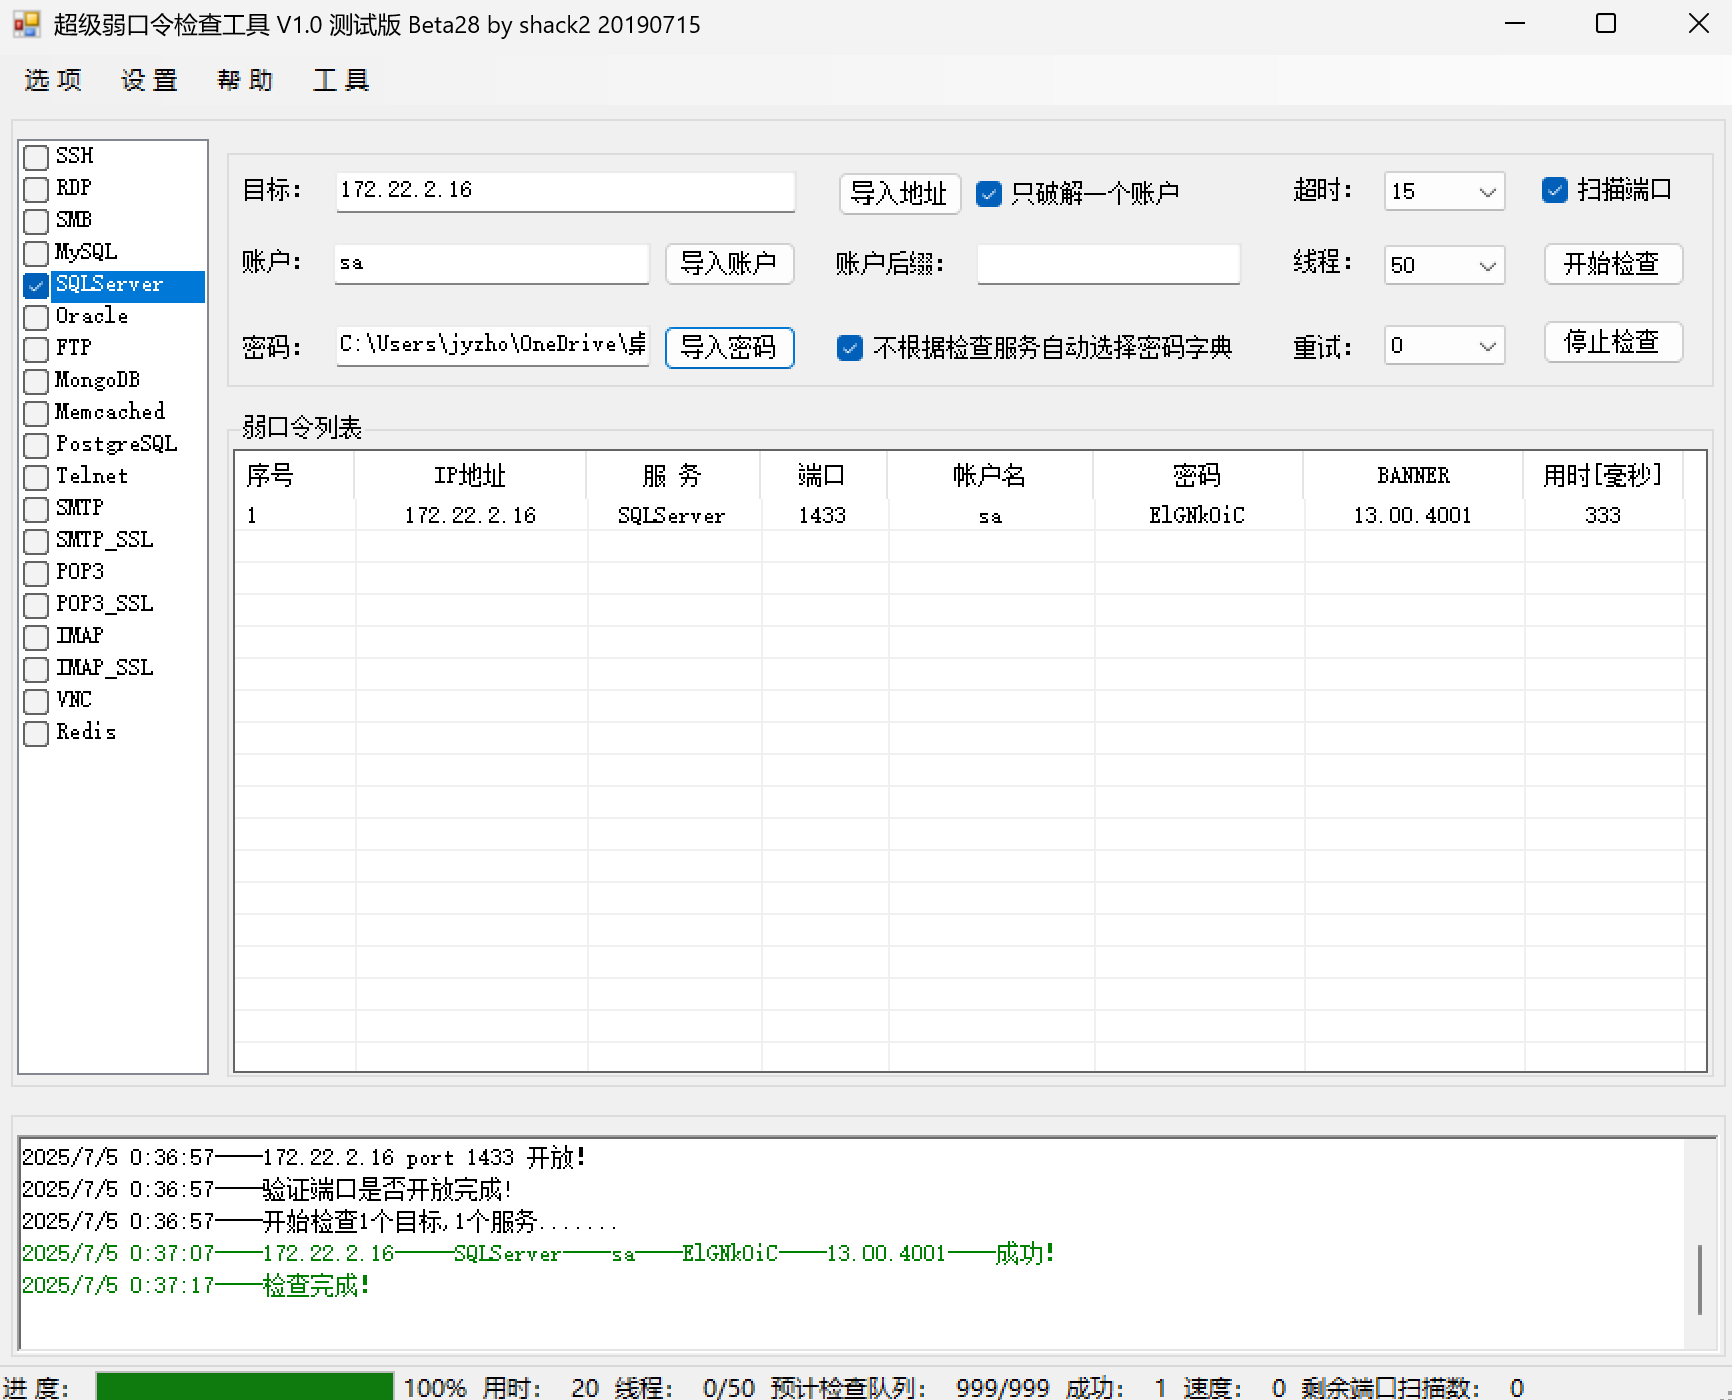Screen dimensions: 1732x1400
Task: Click log line containing 成功!
Action: (539, 1254)
